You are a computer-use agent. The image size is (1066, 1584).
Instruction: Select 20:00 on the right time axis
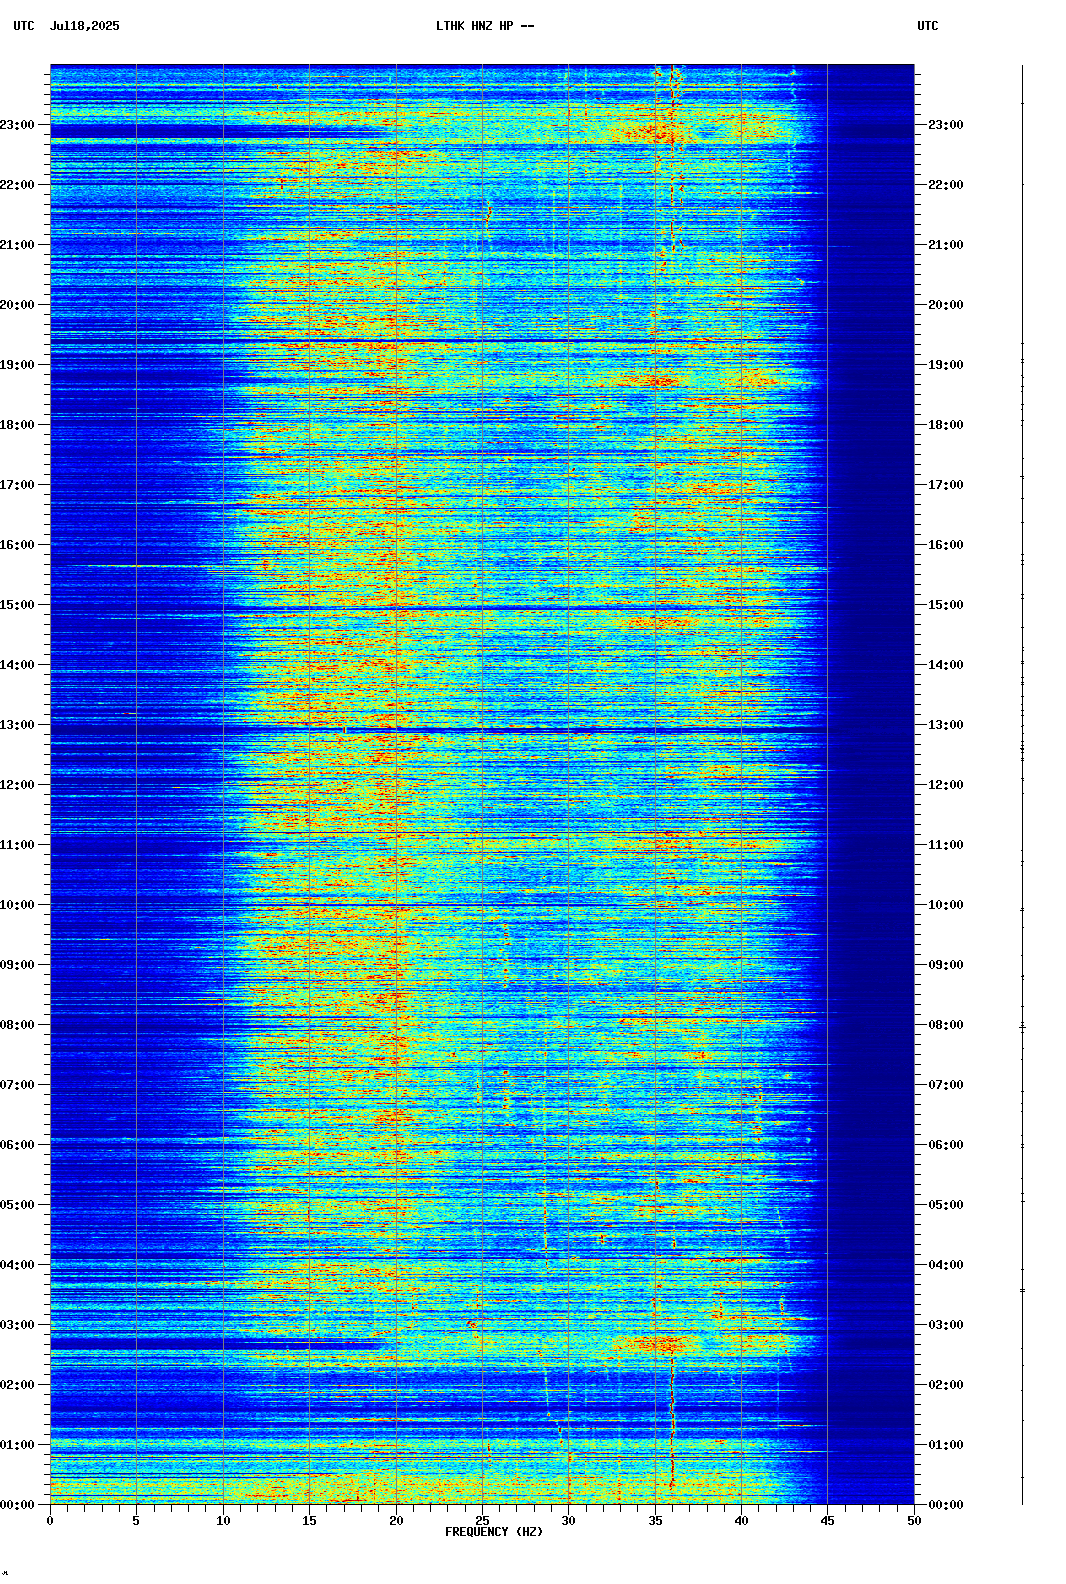coord(946,305)
